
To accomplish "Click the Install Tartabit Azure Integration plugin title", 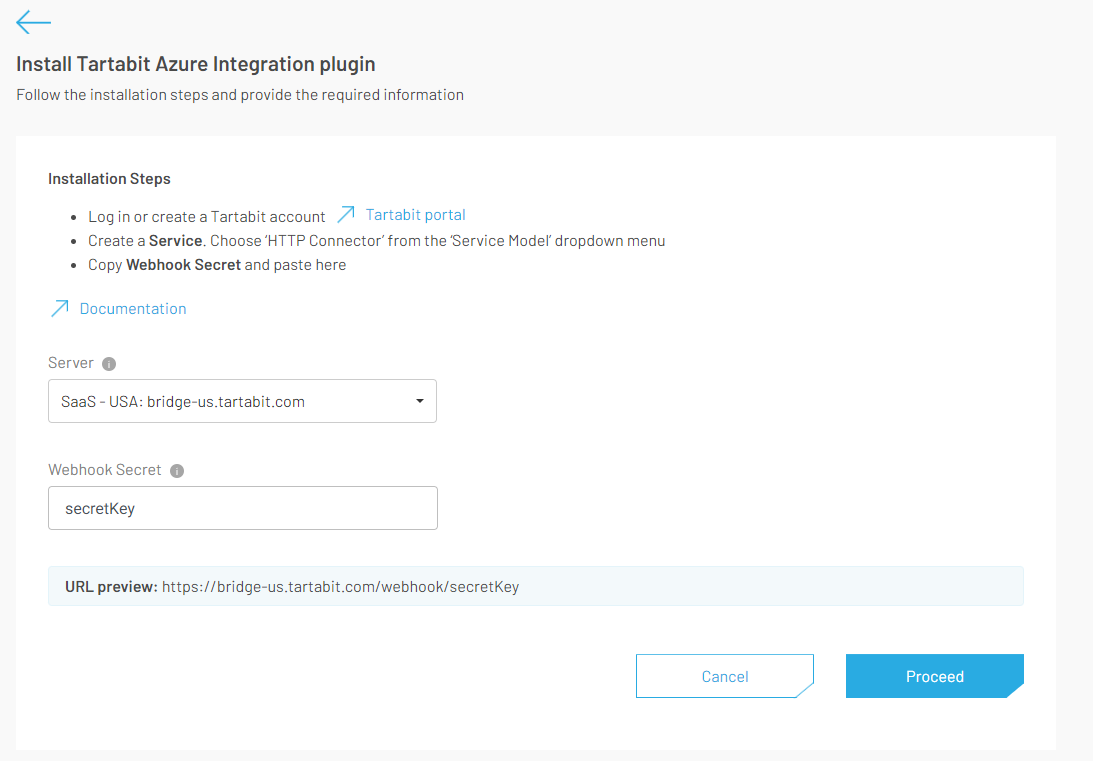I will (196, 64).
